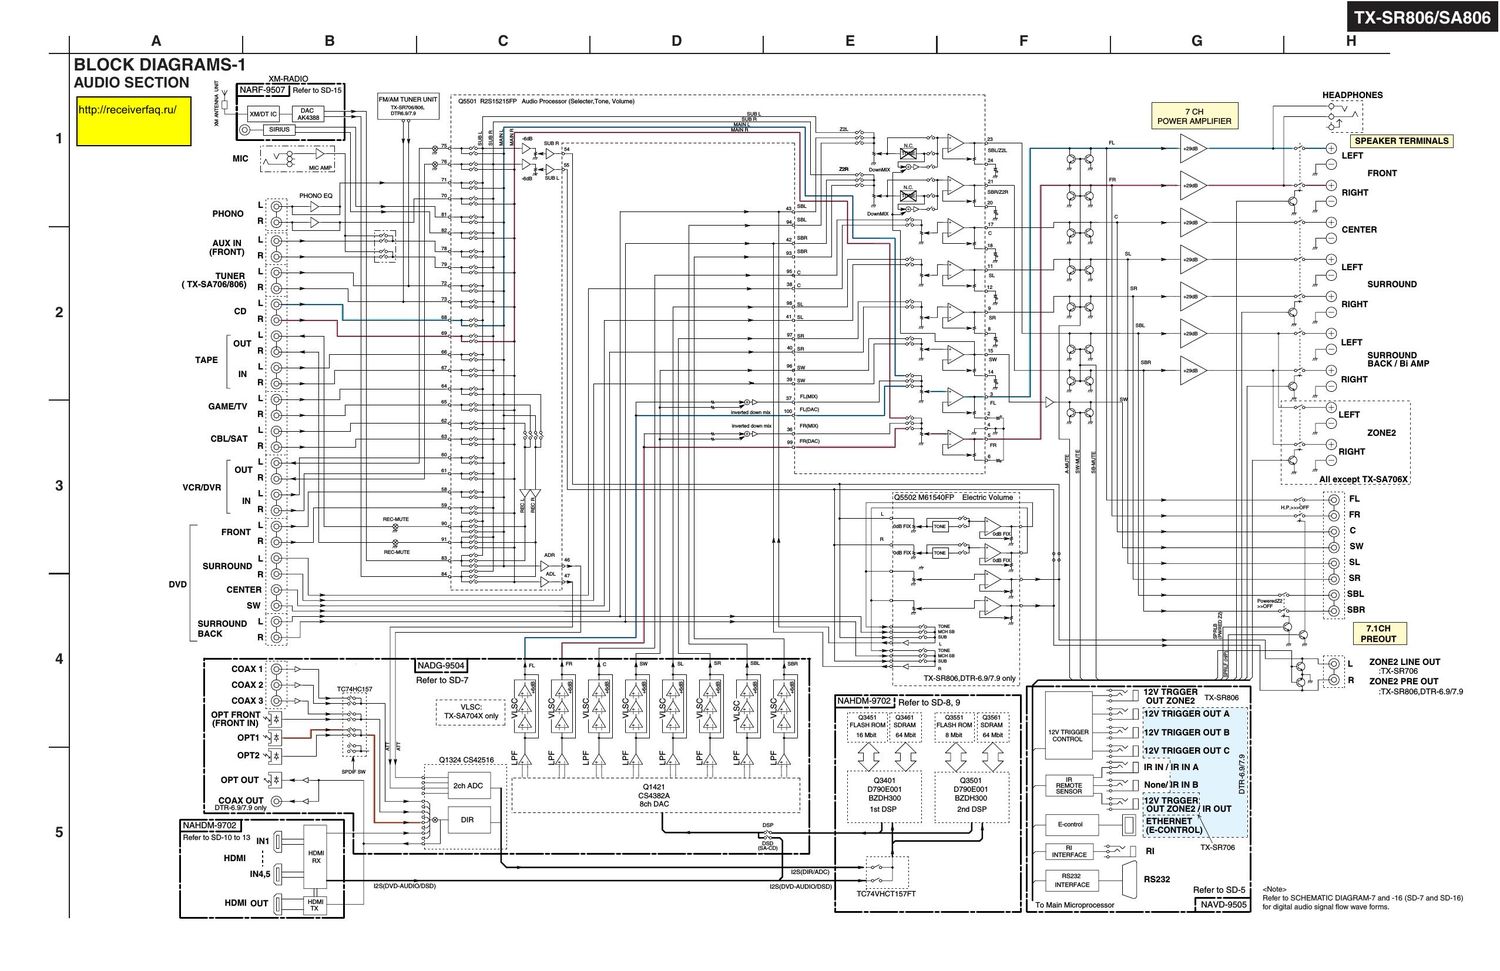Image resolution: width=1500 pixels, height=971 pixels.
Task: Select the PHONO EQ label
Action: click(x=315, y=197)
